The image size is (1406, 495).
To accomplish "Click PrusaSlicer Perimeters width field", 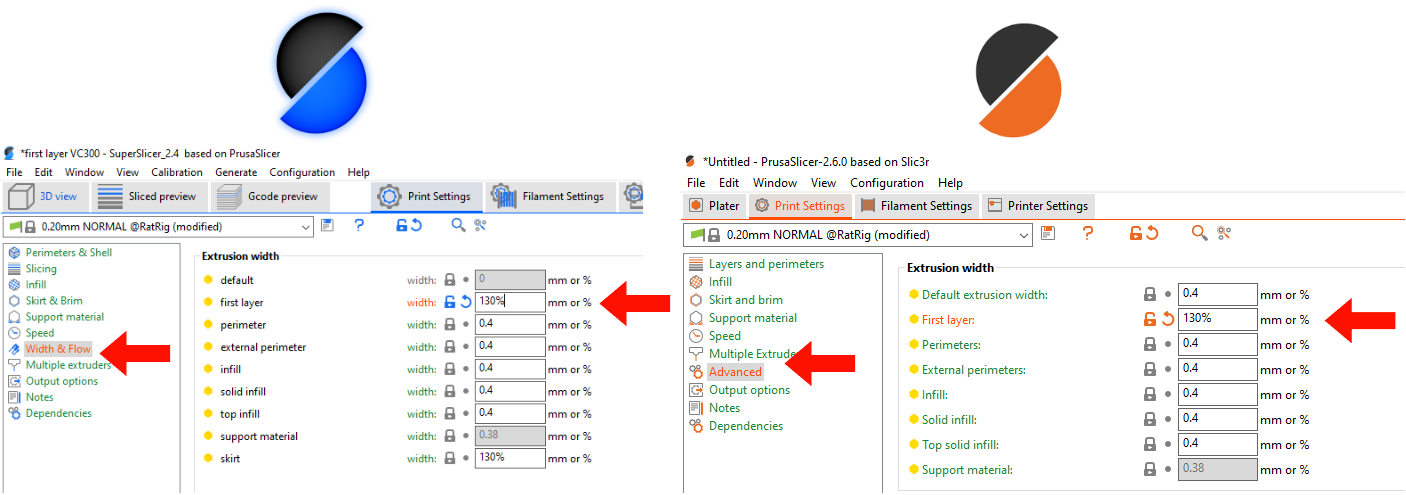I will coord(1217,344).
